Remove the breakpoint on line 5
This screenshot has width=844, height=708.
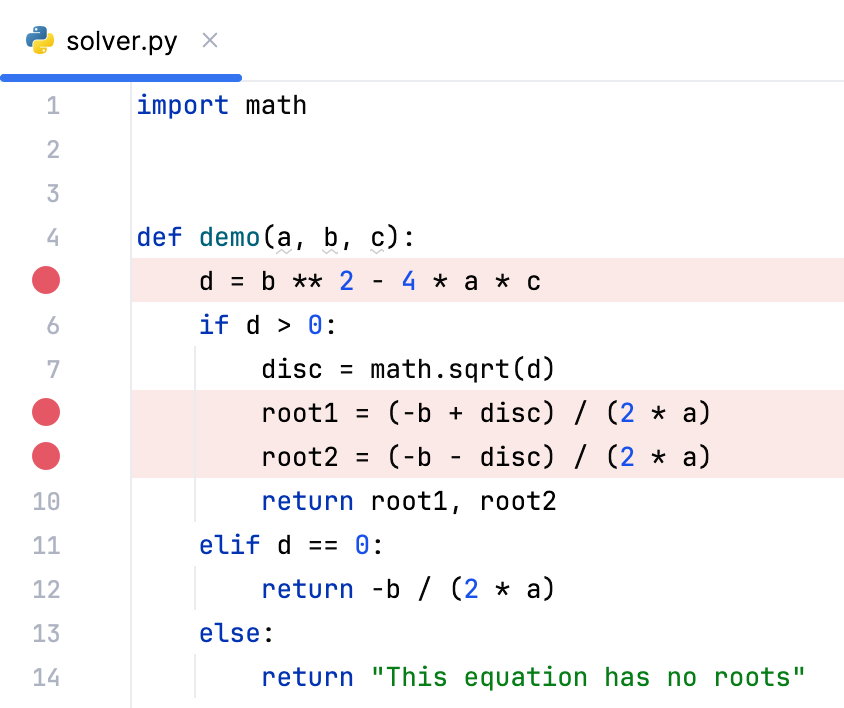click(x=45, y=280)
